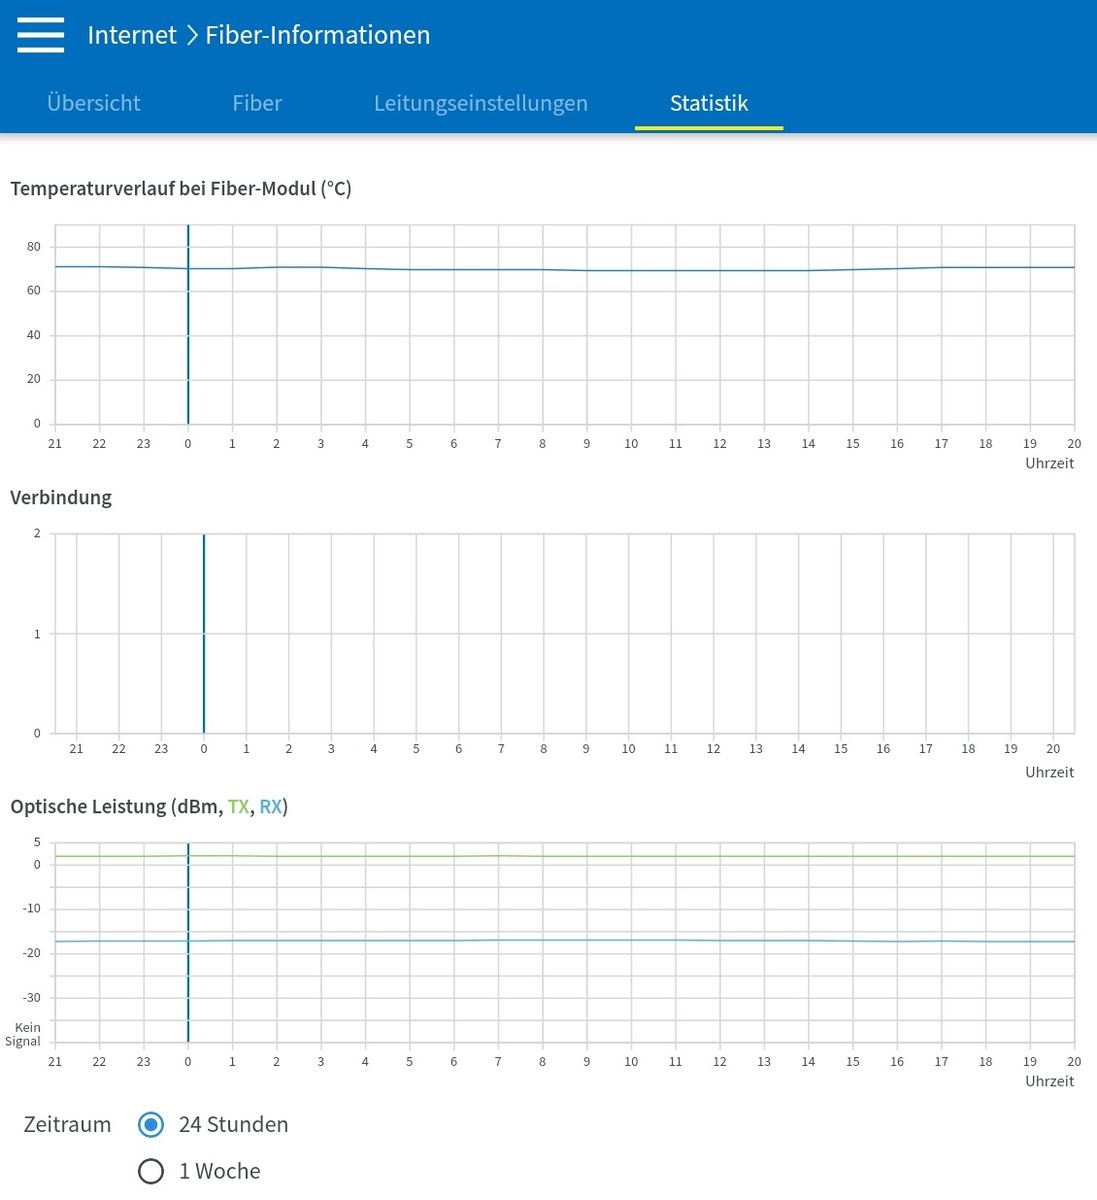Click the midnight marker in temperature chart
This screenshot has width=1097, height=1200.
click(x=188, y=325)
